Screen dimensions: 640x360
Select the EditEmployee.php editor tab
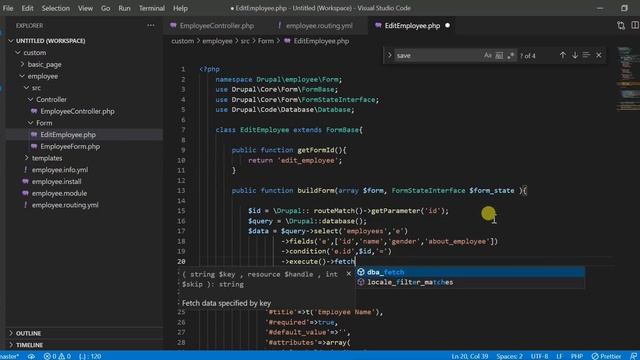[x=412, y=25]
